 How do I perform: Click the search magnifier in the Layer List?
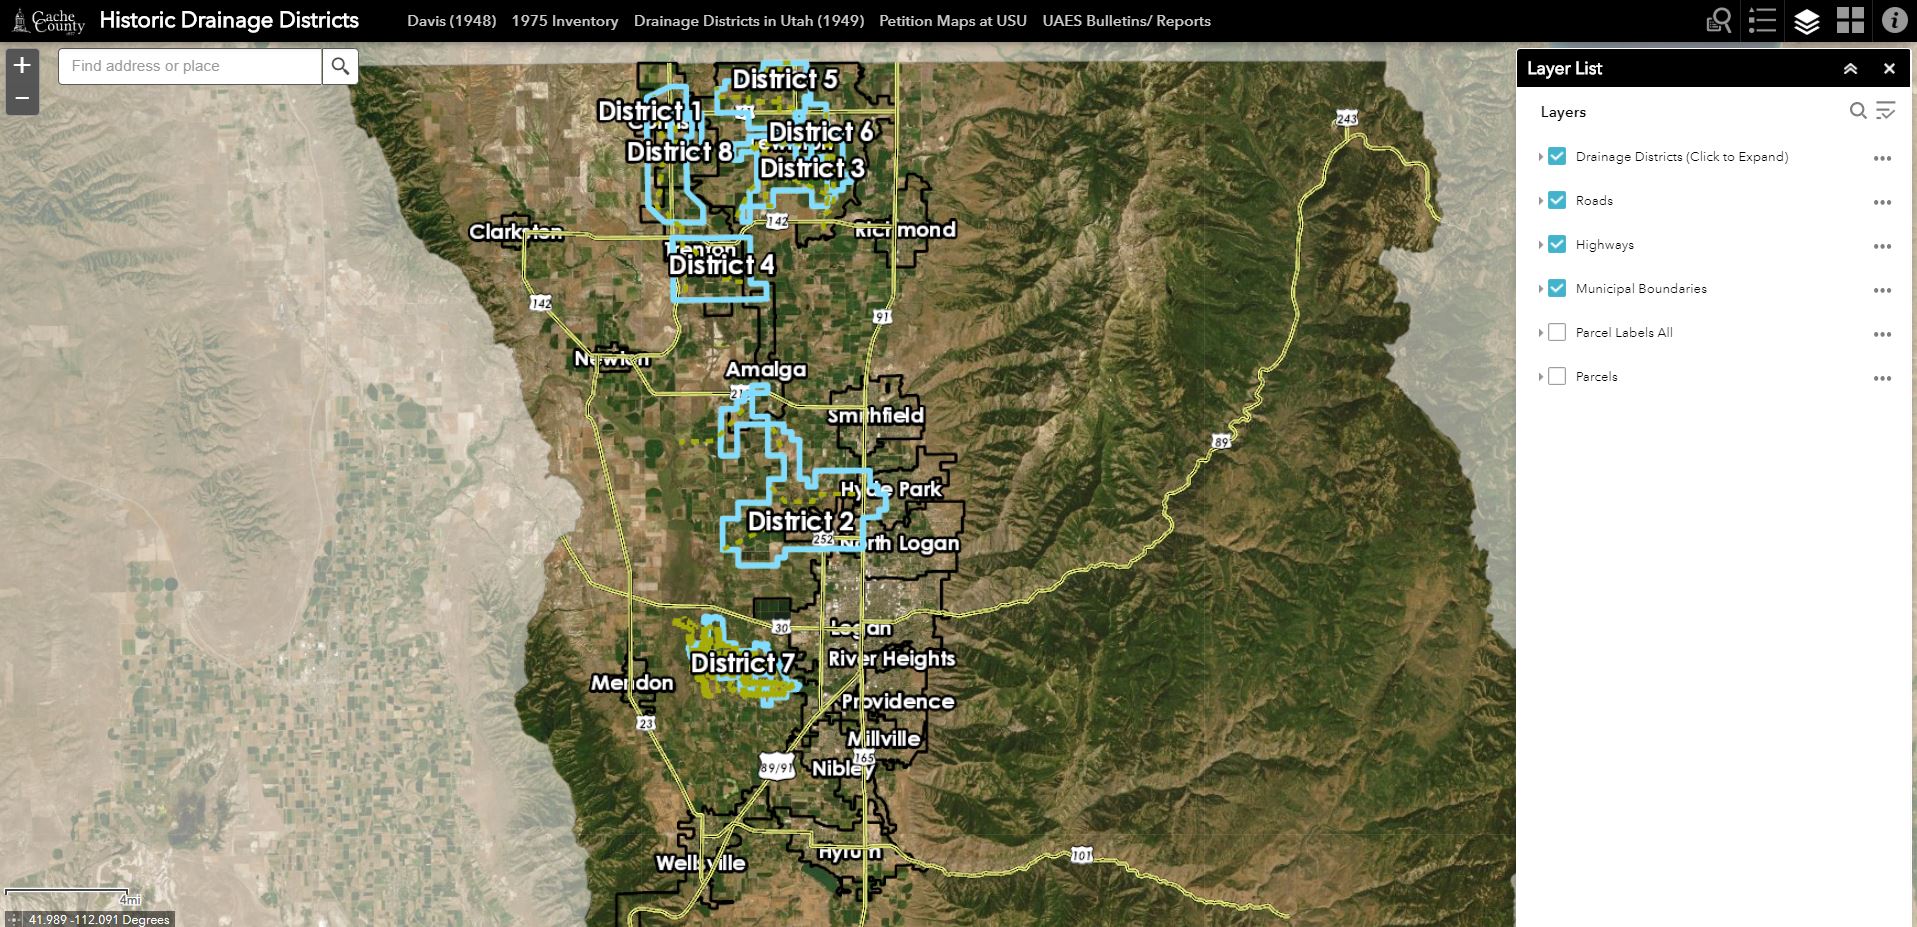click(1857, 111)
